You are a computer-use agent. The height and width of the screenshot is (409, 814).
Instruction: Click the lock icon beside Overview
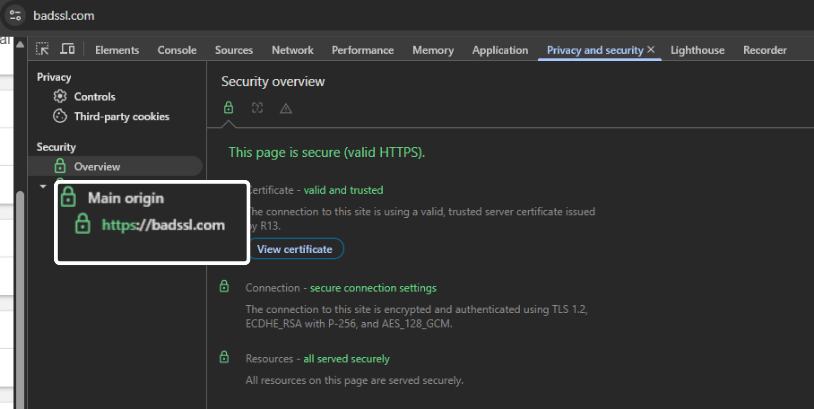60,166
